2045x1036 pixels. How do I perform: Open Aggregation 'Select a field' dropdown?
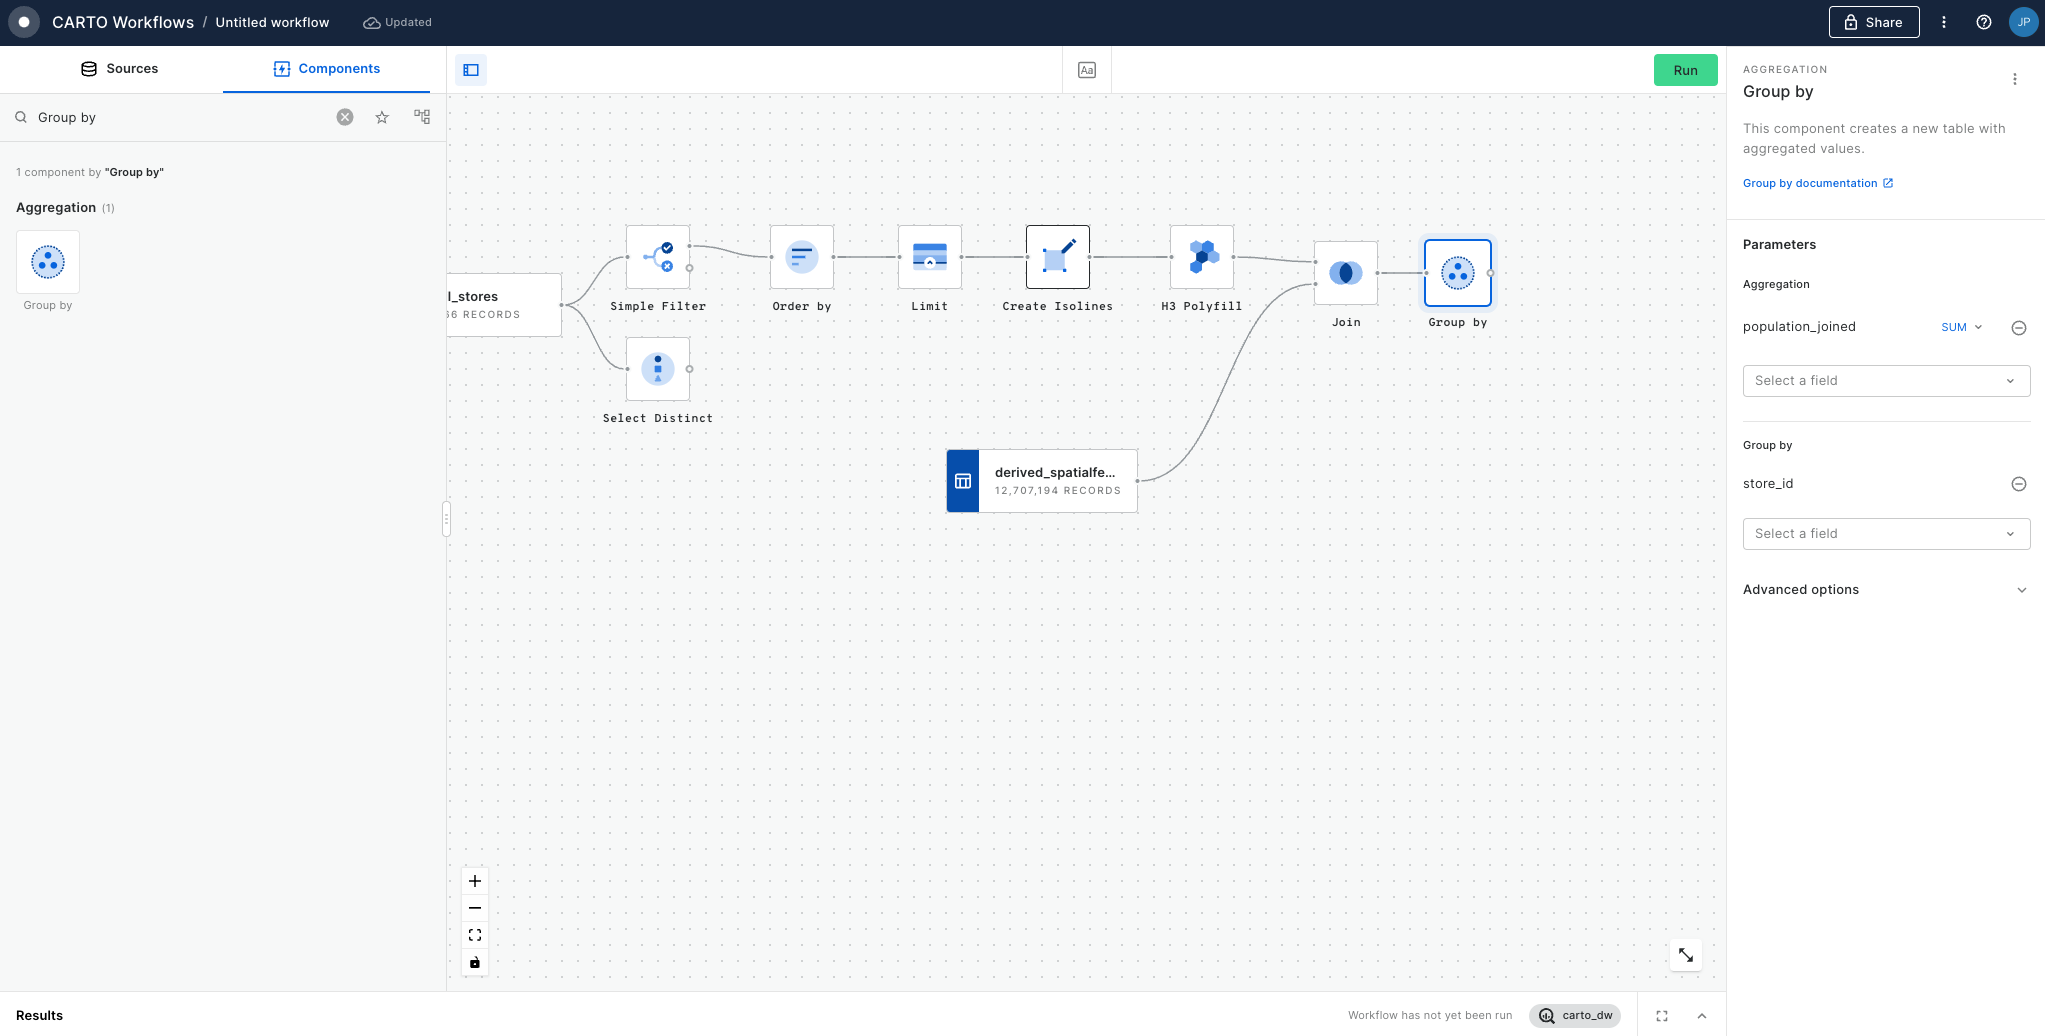pos(1885,381)
